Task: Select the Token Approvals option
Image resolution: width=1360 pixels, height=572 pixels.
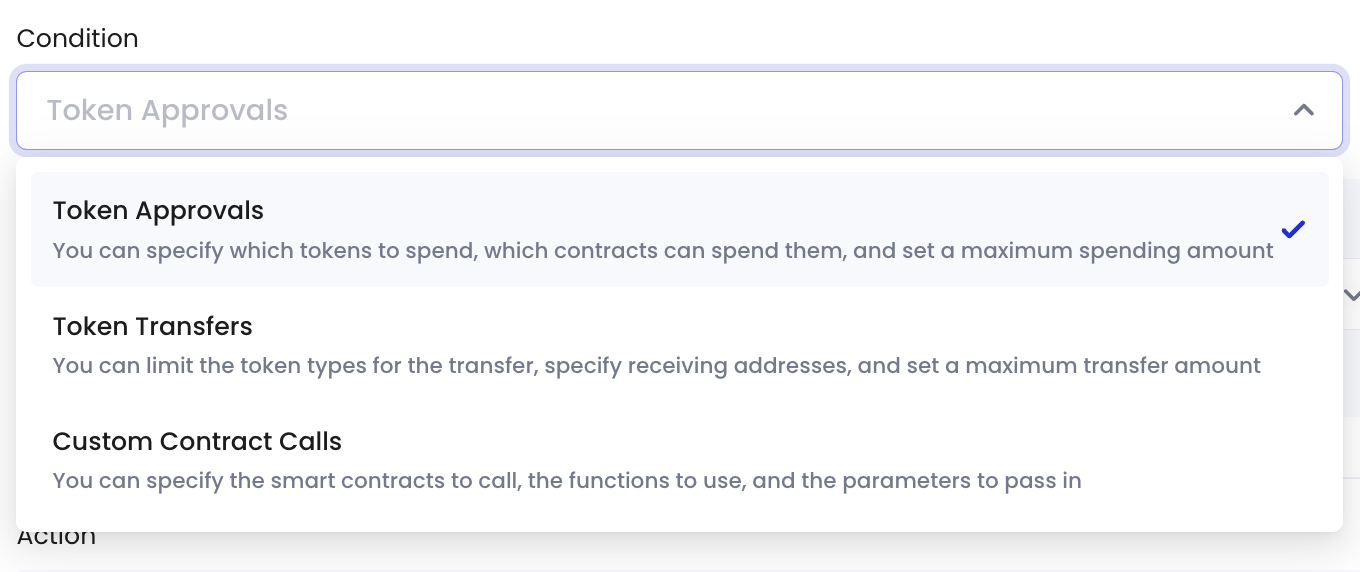Action: click(x=680, y=230)
